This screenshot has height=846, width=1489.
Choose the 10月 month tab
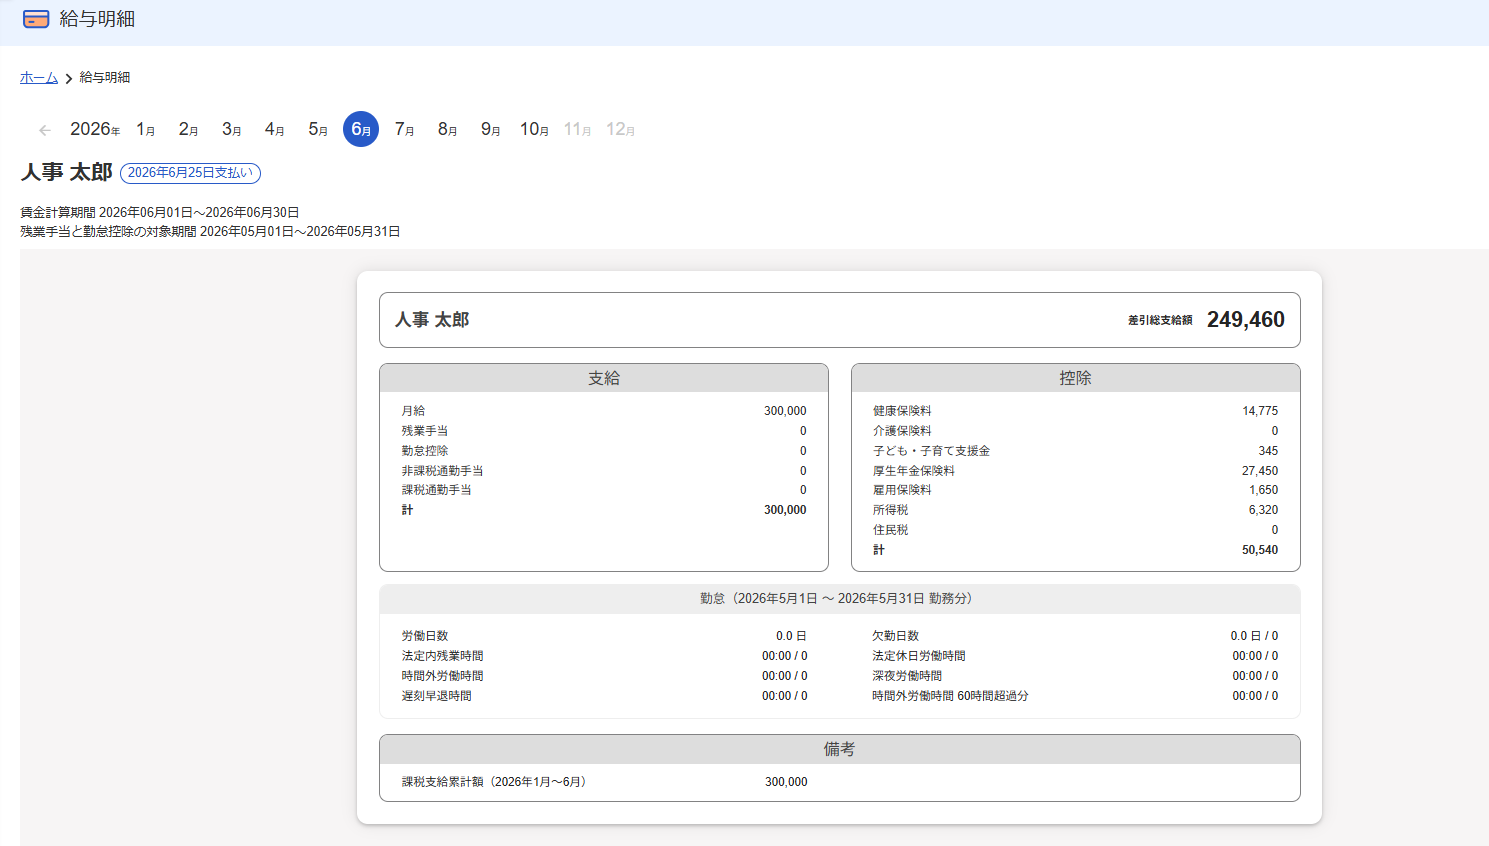coord(534,129)
